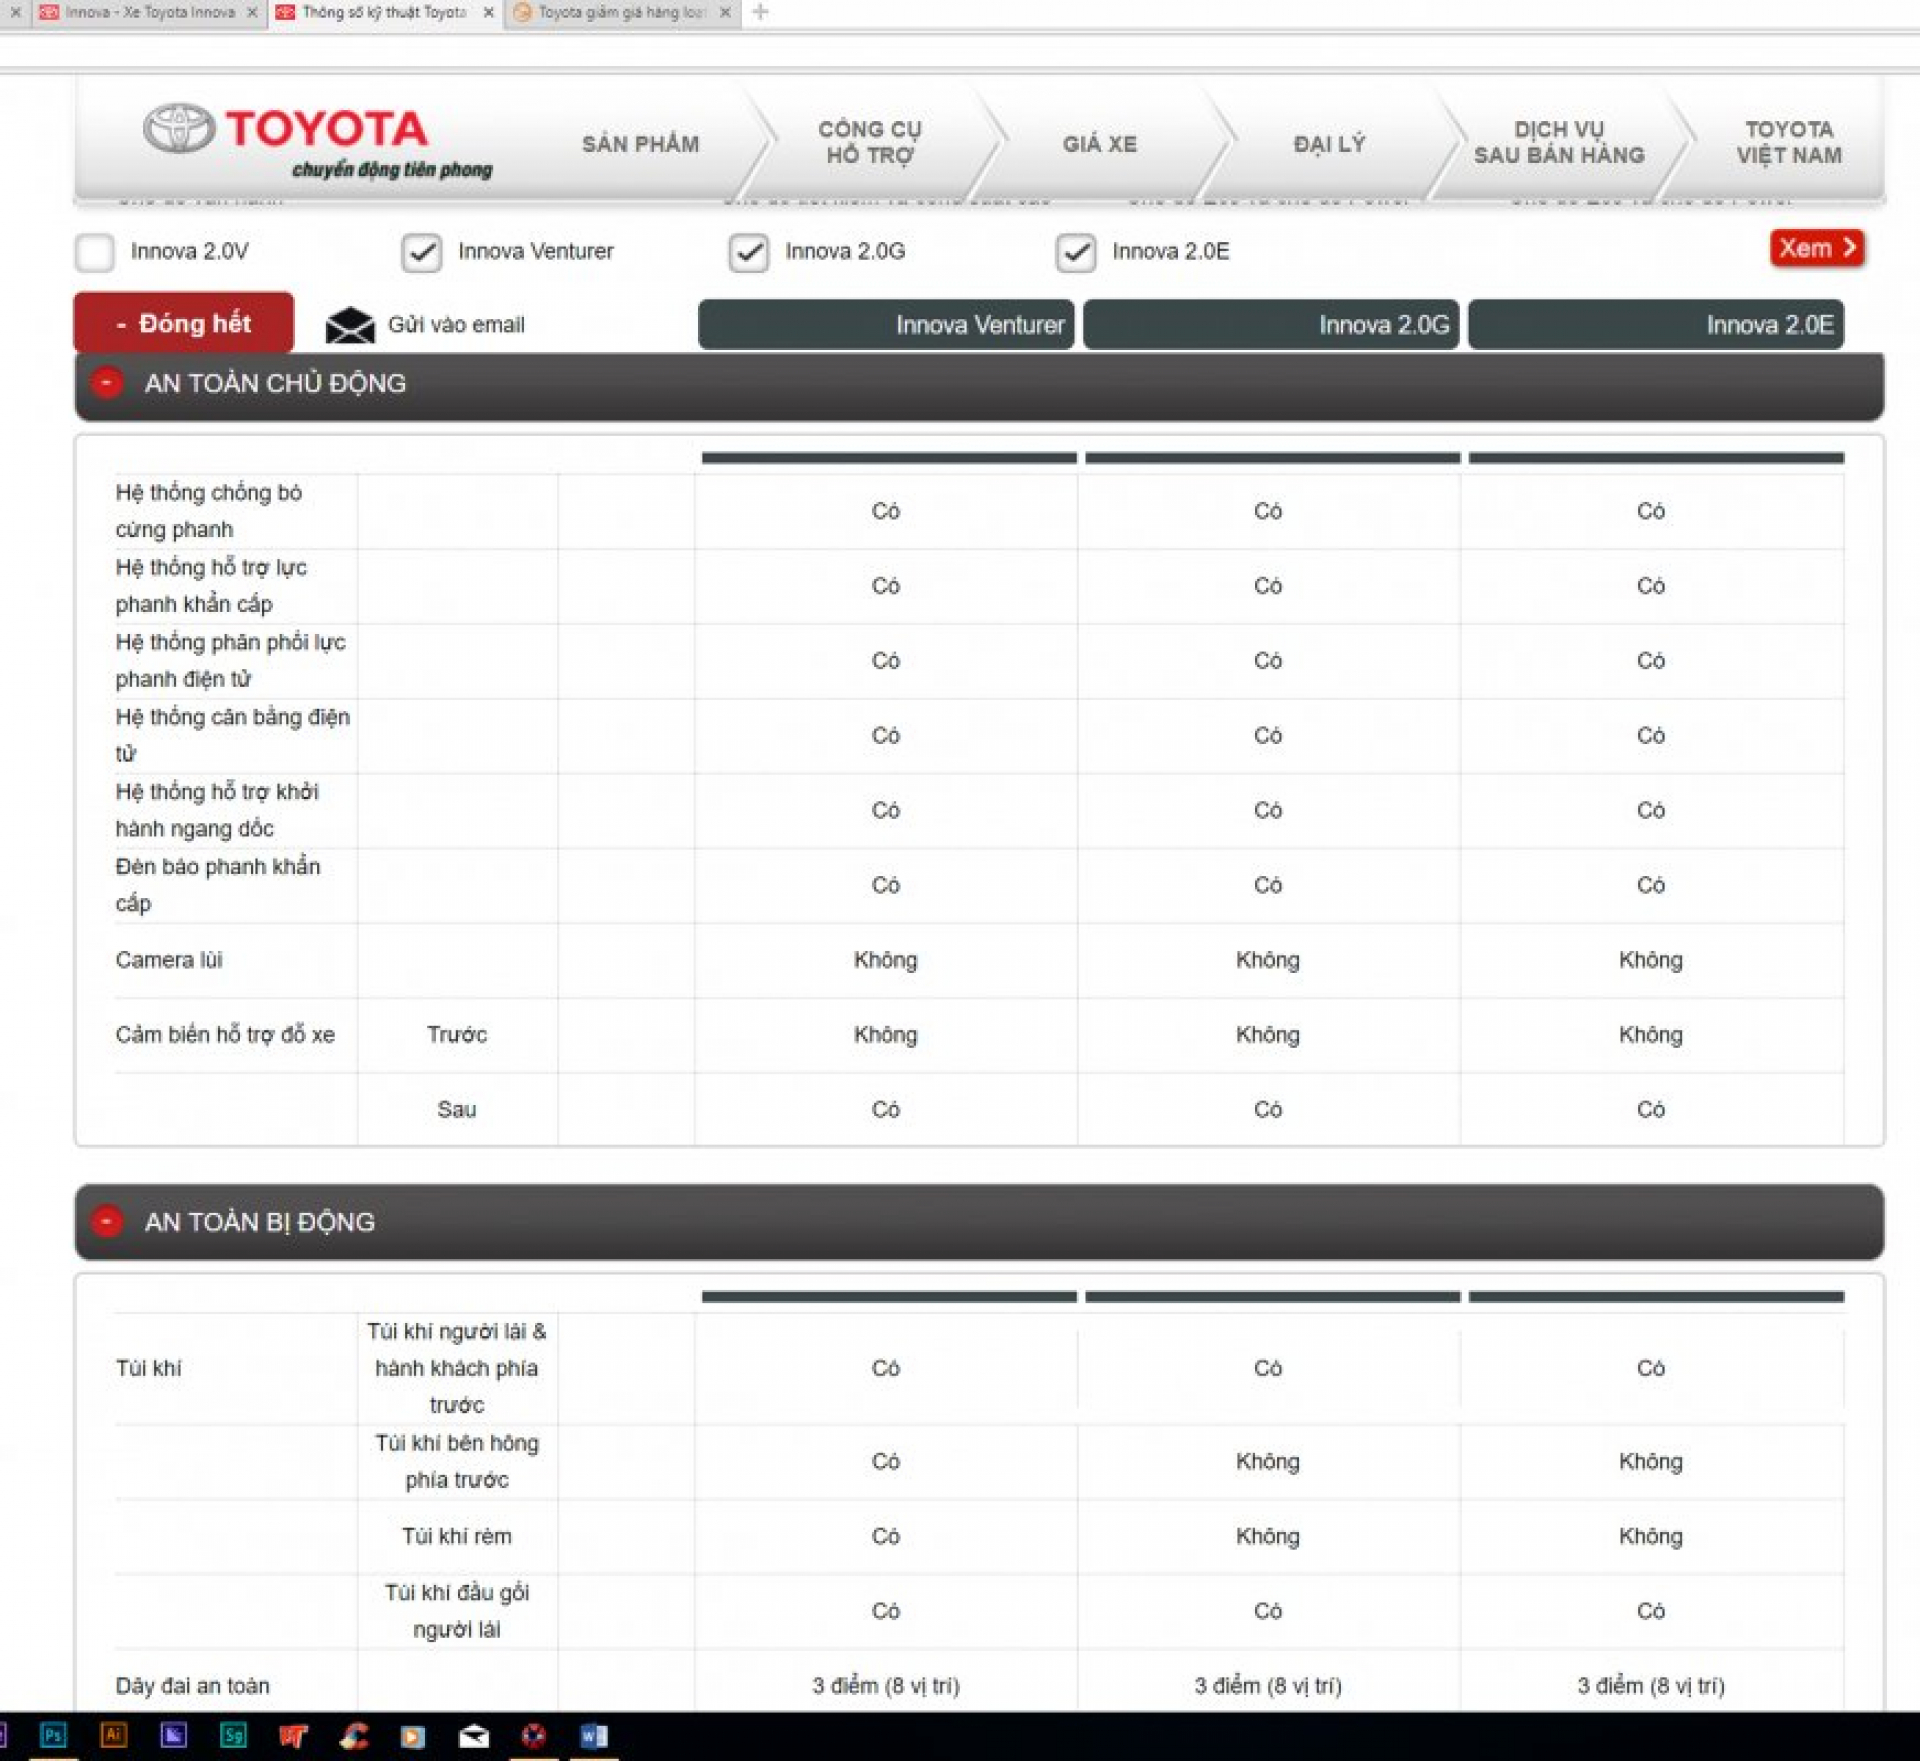The width and height of the screenshot is (1920, 1761).
Task: Open the red VT app in the taskbar
Action: [293, 1736]
